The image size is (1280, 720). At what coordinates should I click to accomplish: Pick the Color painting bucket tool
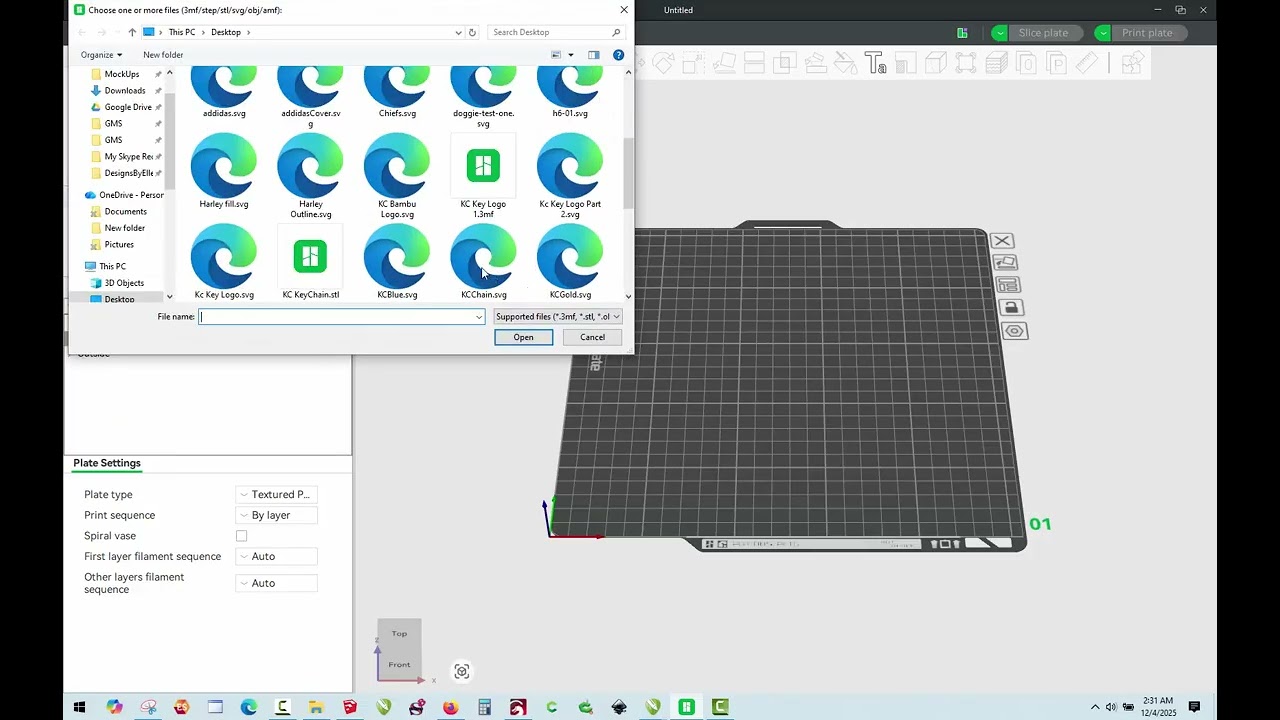click(845, 64)
